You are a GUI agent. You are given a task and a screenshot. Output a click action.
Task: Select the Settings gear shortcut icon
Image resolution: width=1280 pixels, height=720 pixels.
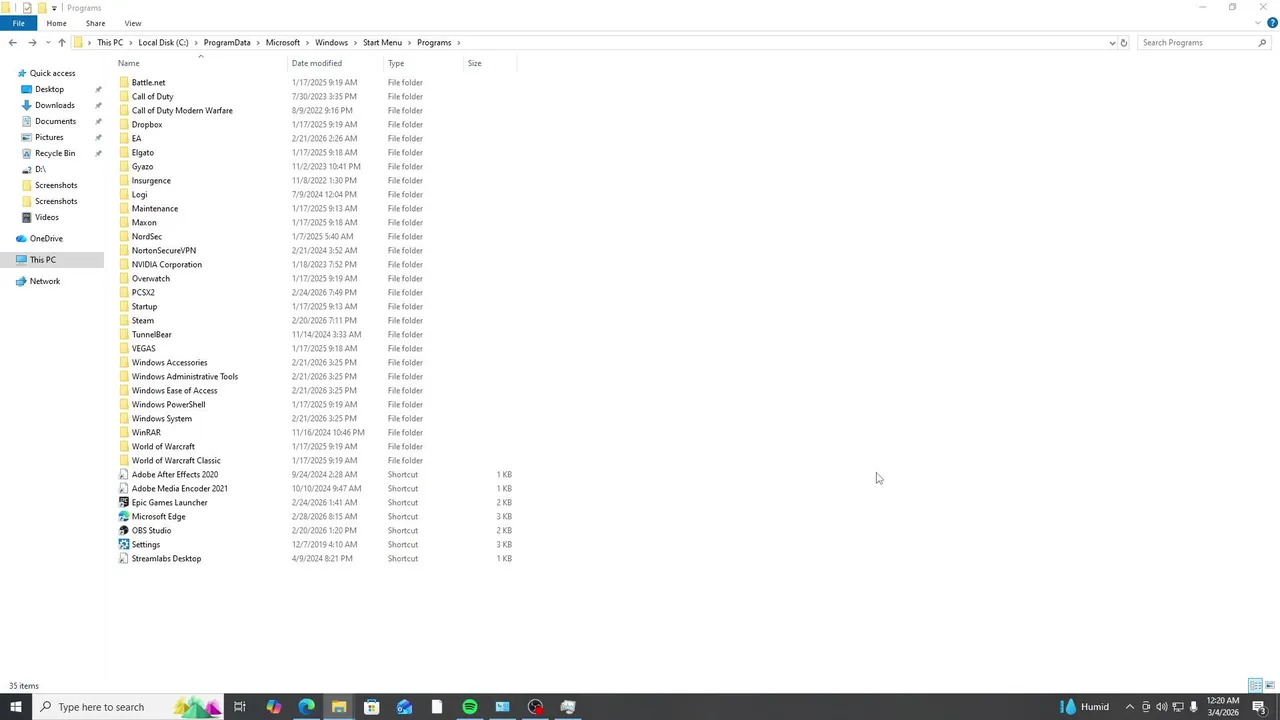pyautogui.click(x=124, y=544)
